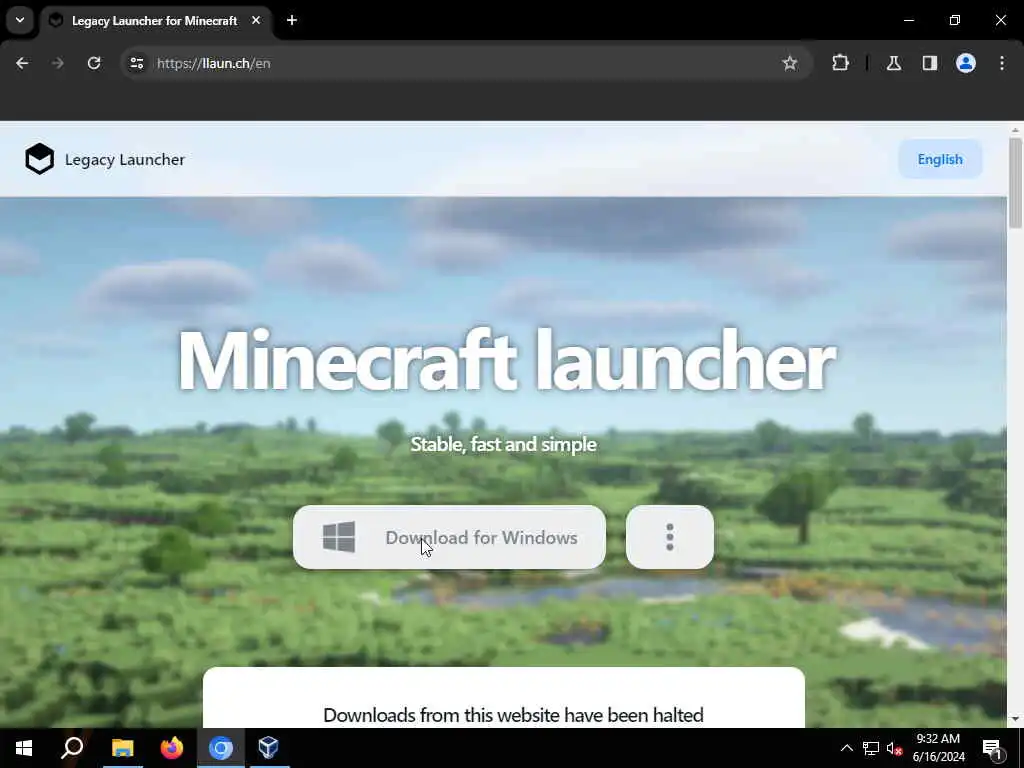
Task: Click the Windows logo on download button
Action: tap(339, 537)
